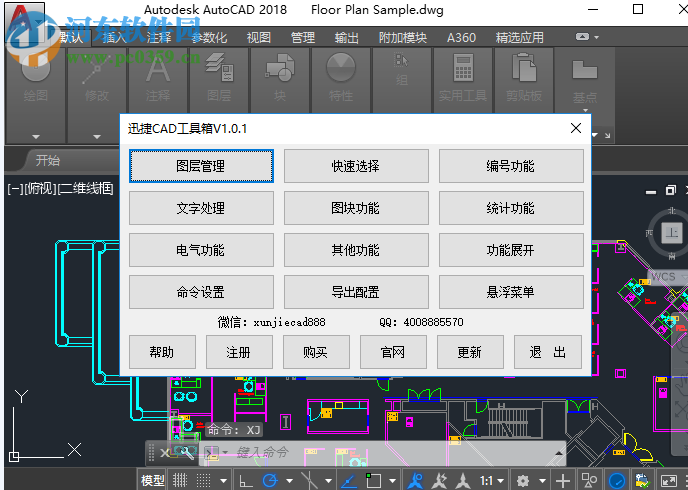Click the 组 (Group) panel icon

pos(401,60)
